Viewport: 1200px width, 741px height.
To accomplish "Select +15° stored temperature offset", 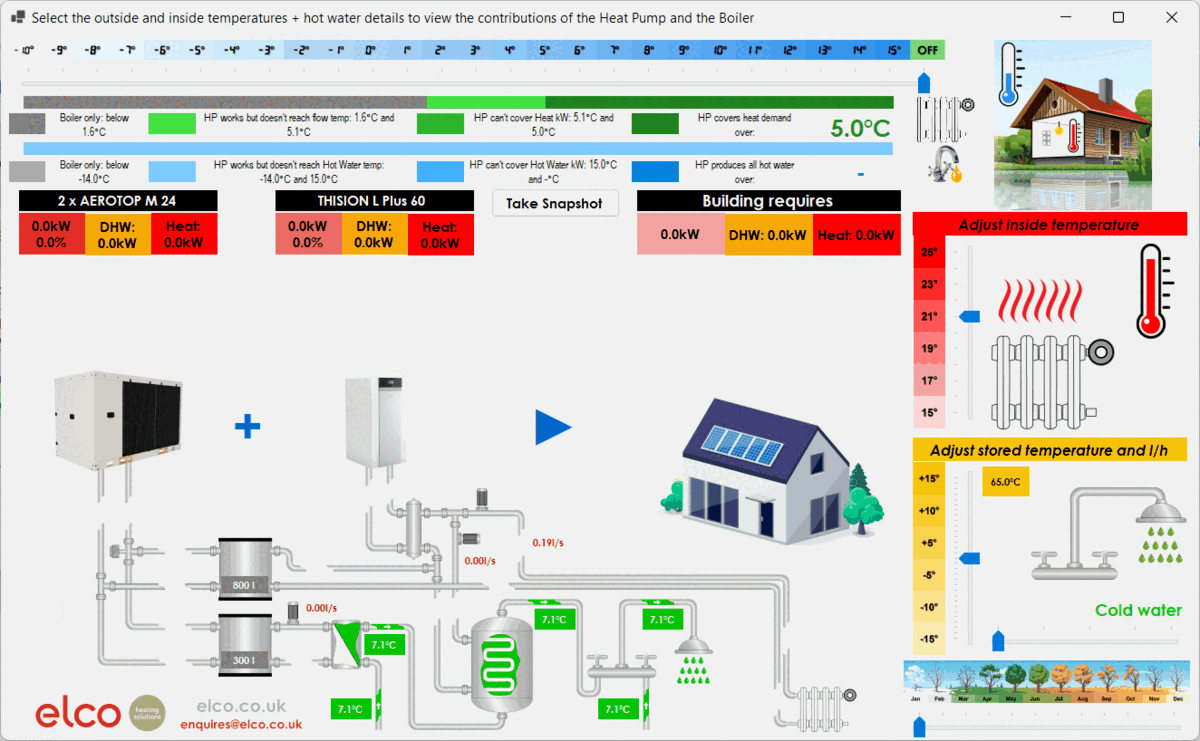I will coord(929,478).
